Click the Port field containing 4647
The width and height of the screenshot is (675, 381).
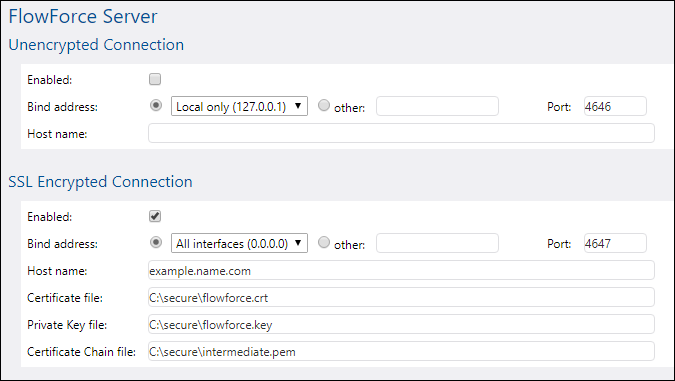(x=615, y=243)
